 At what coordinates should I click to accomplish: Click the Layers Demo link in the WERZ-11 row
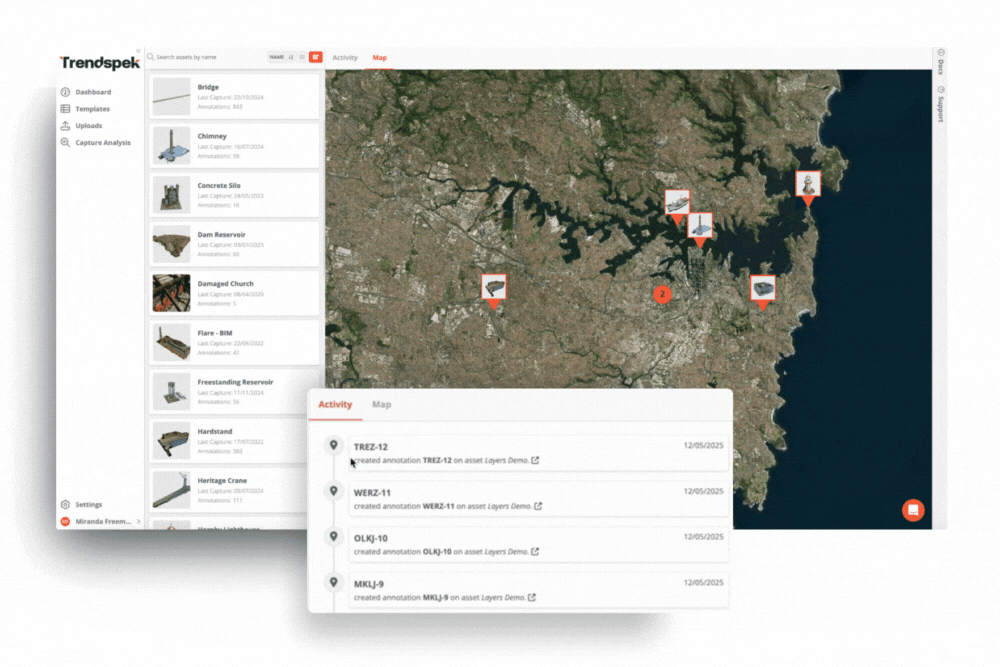(510, 506)
